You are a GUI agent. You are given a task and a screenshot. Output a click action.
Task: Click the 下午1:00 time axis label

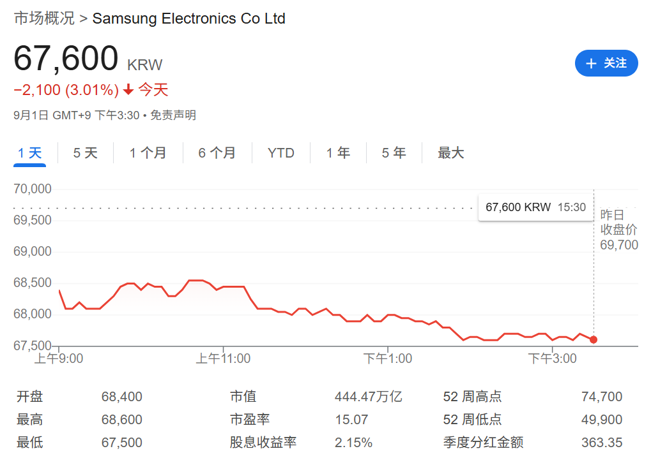(388, 359)
